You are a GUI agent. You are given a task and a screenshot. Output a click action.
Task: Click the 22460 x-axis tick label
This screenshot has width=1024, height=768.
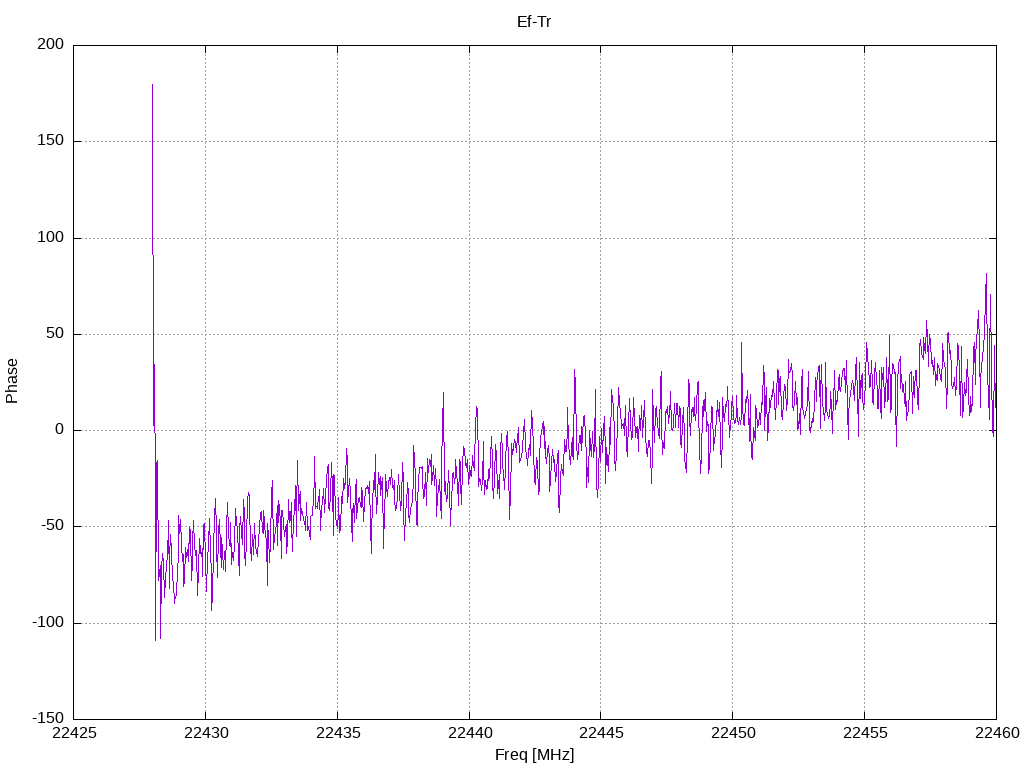pos(997,733)
